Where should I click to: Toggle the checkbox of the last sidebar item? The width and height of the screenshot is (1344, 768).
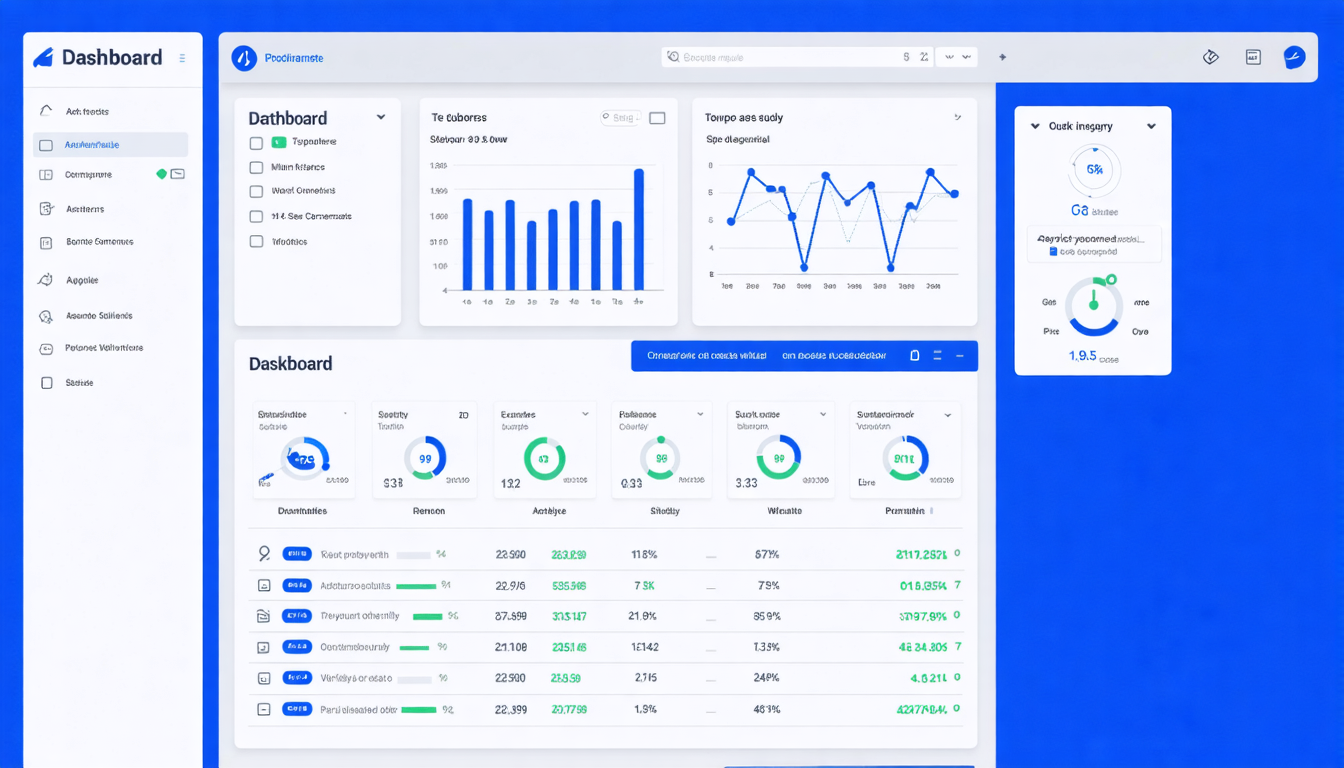click(46, 383)
